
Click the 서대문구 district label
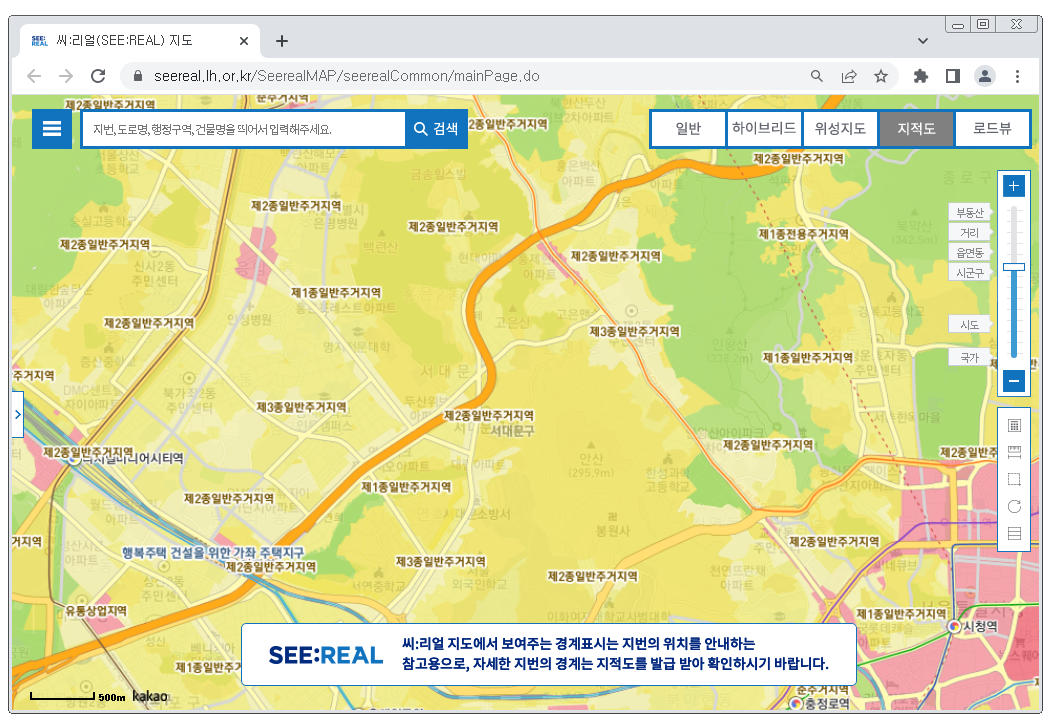point(512,430)
